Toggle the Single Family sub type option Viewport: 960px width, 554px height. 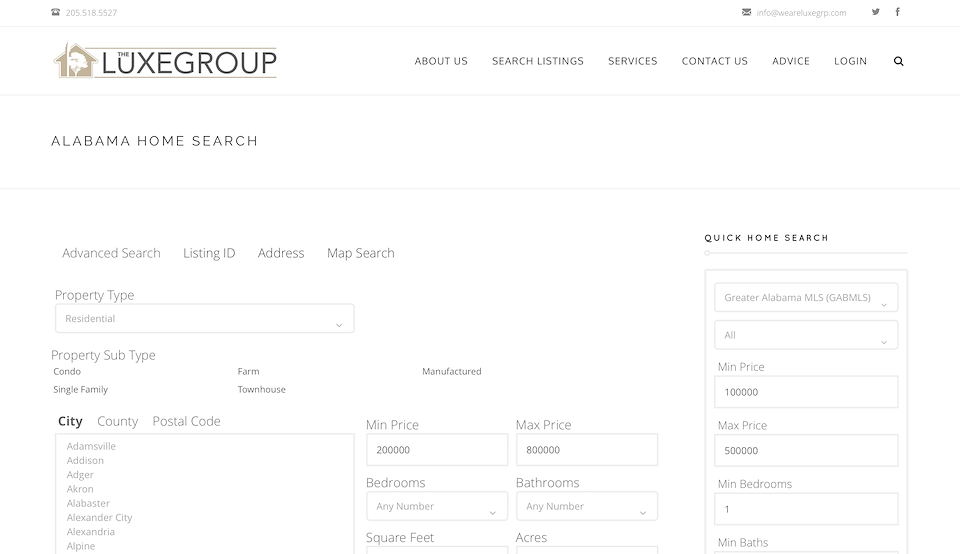(80, 390)
